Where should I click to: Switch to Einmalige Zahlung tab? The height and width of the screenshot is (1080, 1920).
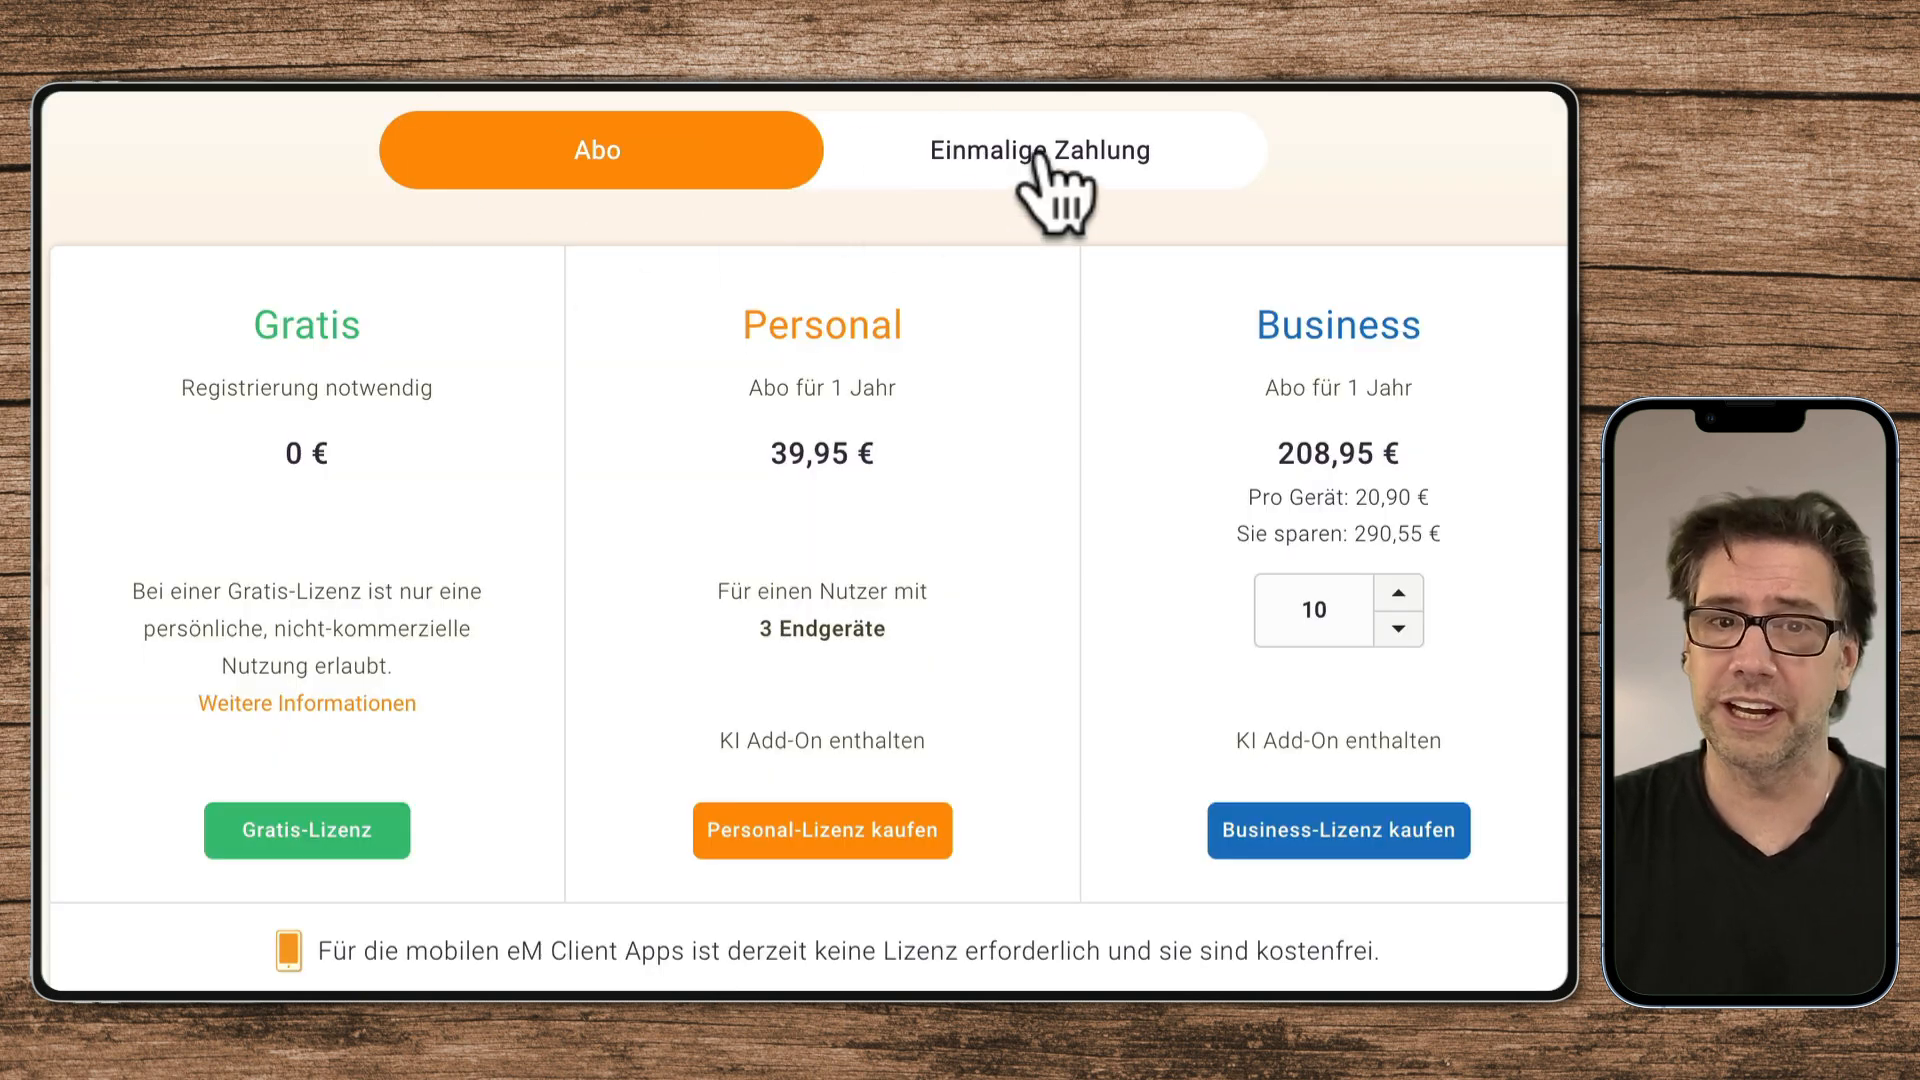point(1040,149)
